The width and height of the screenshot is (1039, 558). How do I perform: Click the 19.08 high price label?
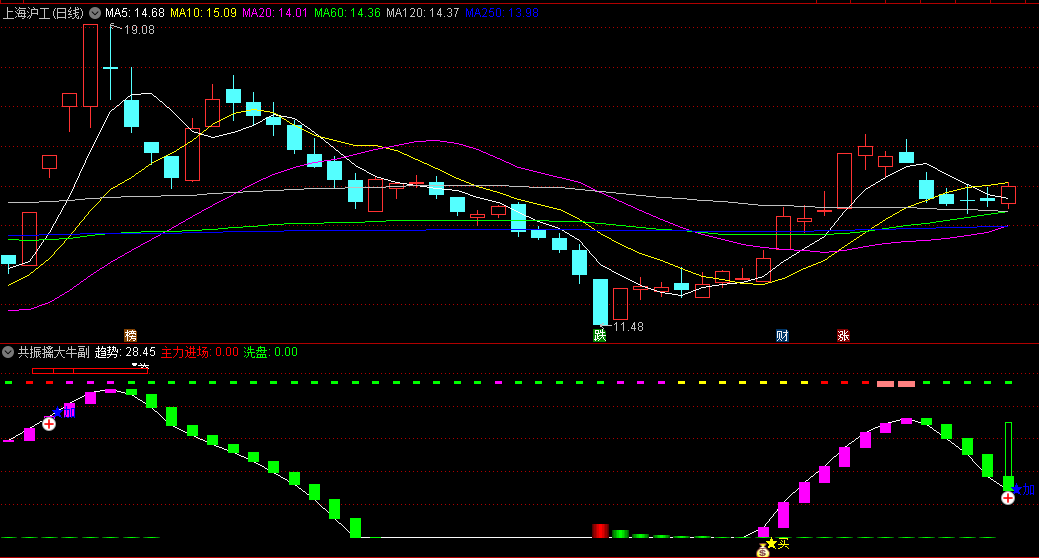139,30
